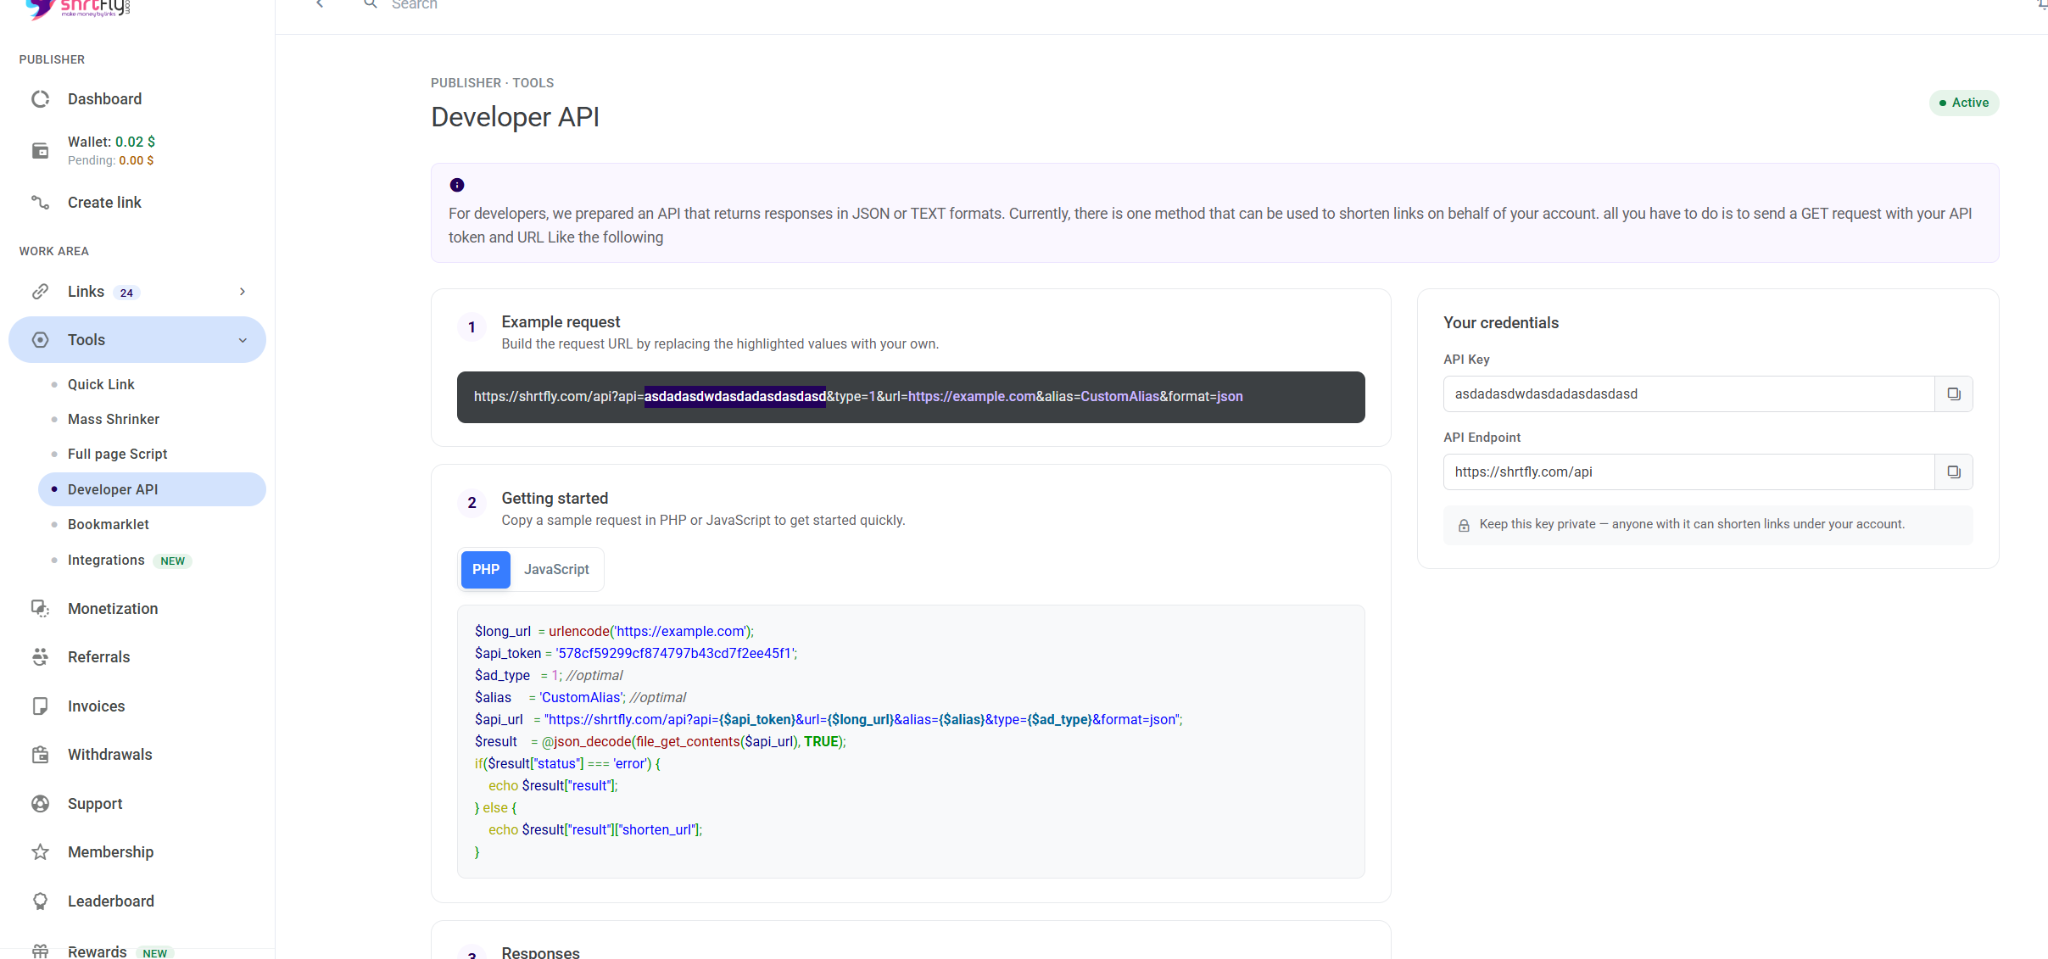The image size is (2048, 959).
Task: Click the Dashboard icon in sidebar
Action: [x=40, y=99]
